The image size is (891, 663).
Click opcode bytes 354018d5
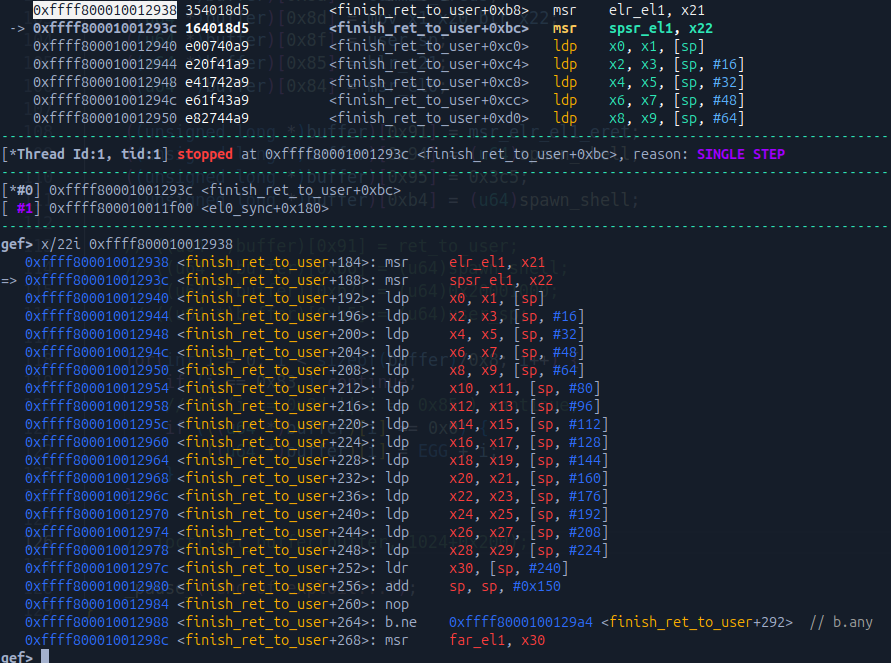pos(217,10)
